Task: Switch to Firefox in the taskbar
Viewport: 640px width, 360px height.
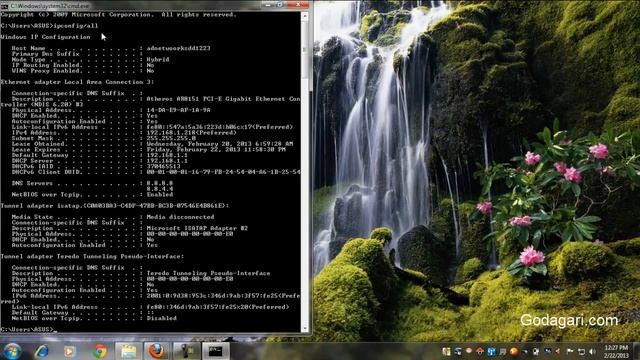Action: tap(156, 351)
